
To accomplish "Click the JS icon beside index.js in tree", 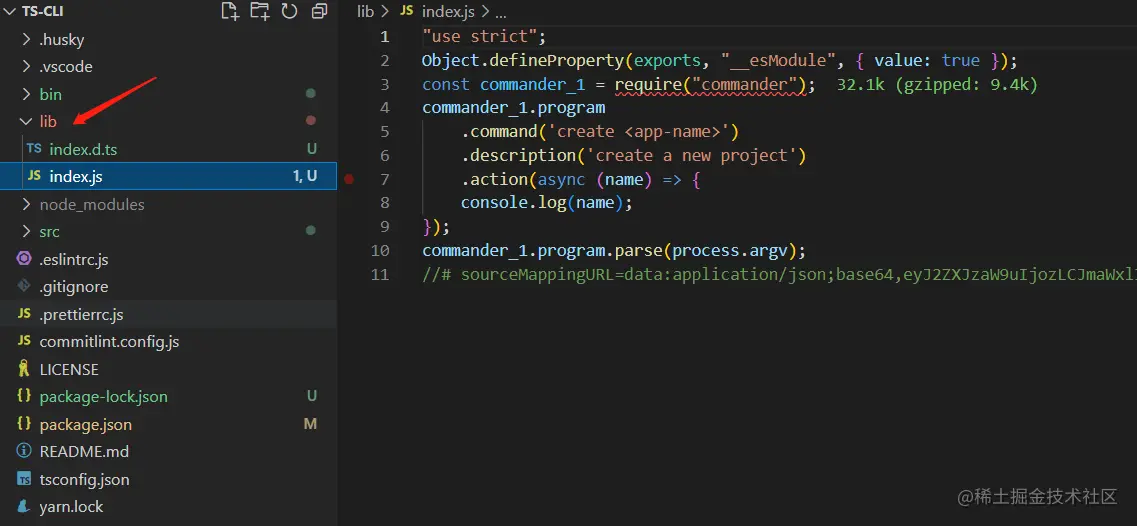I will click(x=34, y=176).
